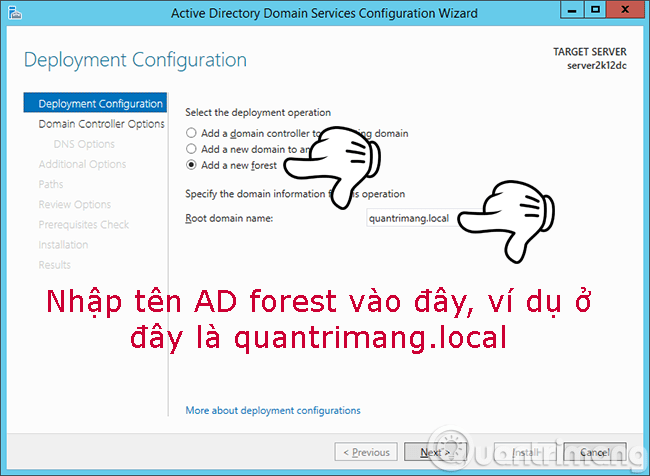The height and width of the screenshot is (476, 650).
Task: Select Deployment Configuration step in sidebar
Action: click(x=95, y=103)
